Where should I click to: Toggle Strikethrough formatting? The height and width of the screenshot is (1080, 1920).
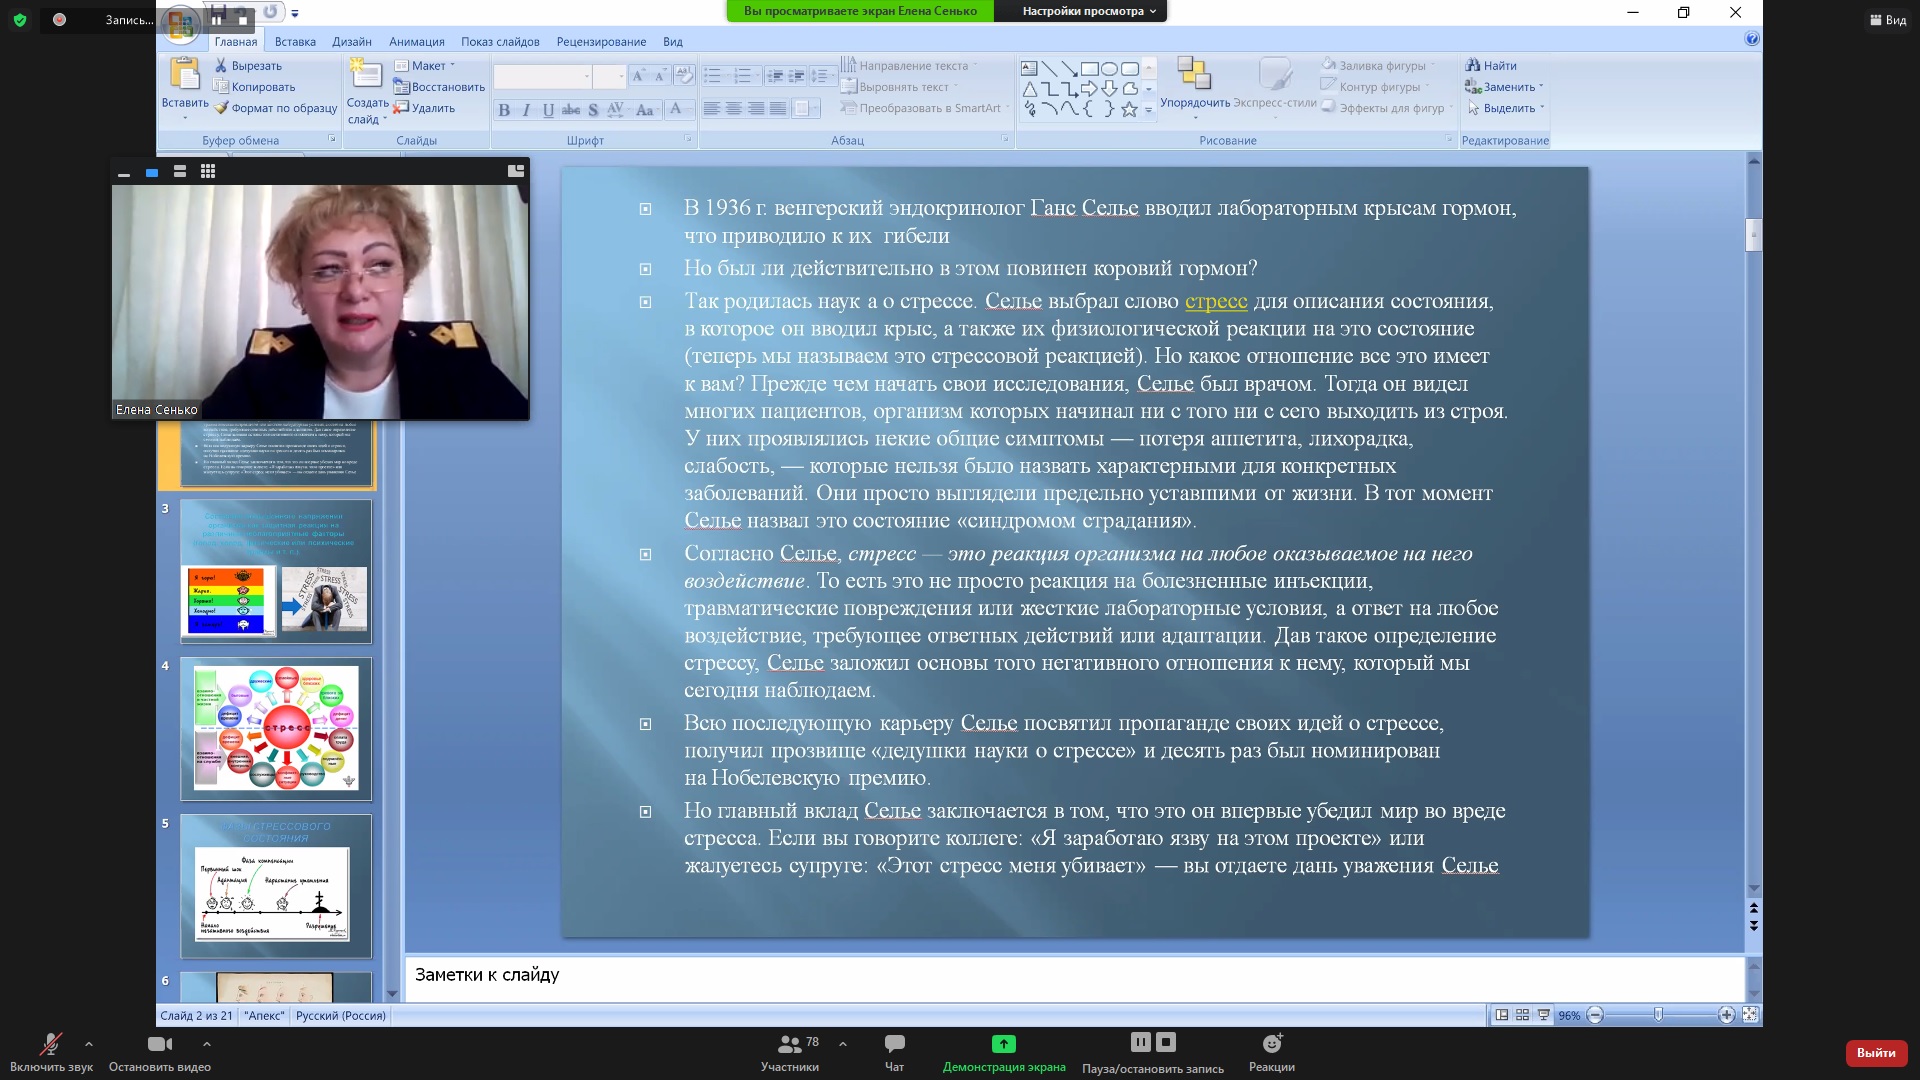pos(571,110)
